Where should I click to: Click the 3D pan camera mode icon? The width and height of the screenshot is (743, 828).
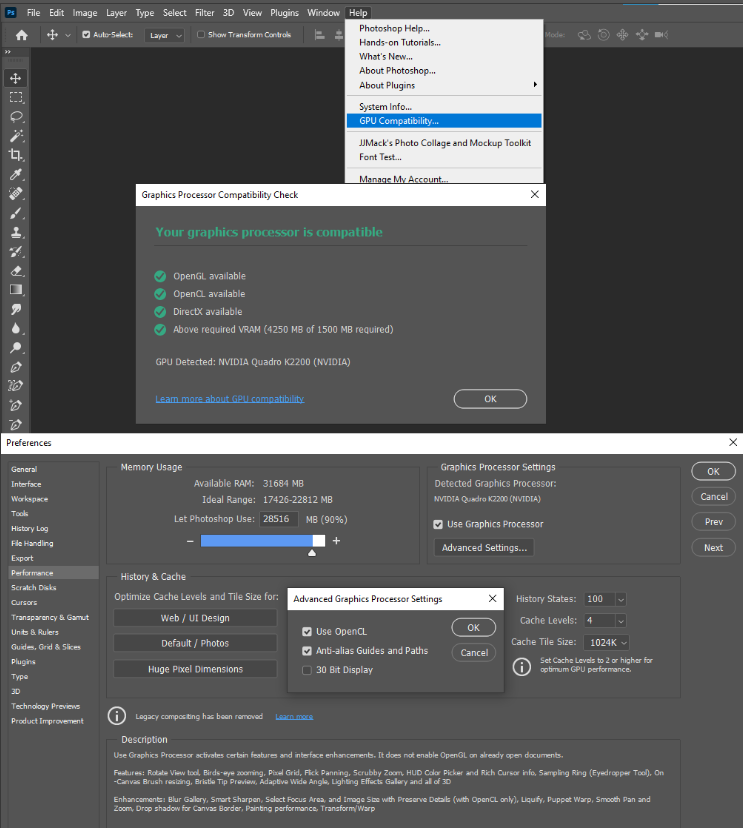(x=623, y=35)
